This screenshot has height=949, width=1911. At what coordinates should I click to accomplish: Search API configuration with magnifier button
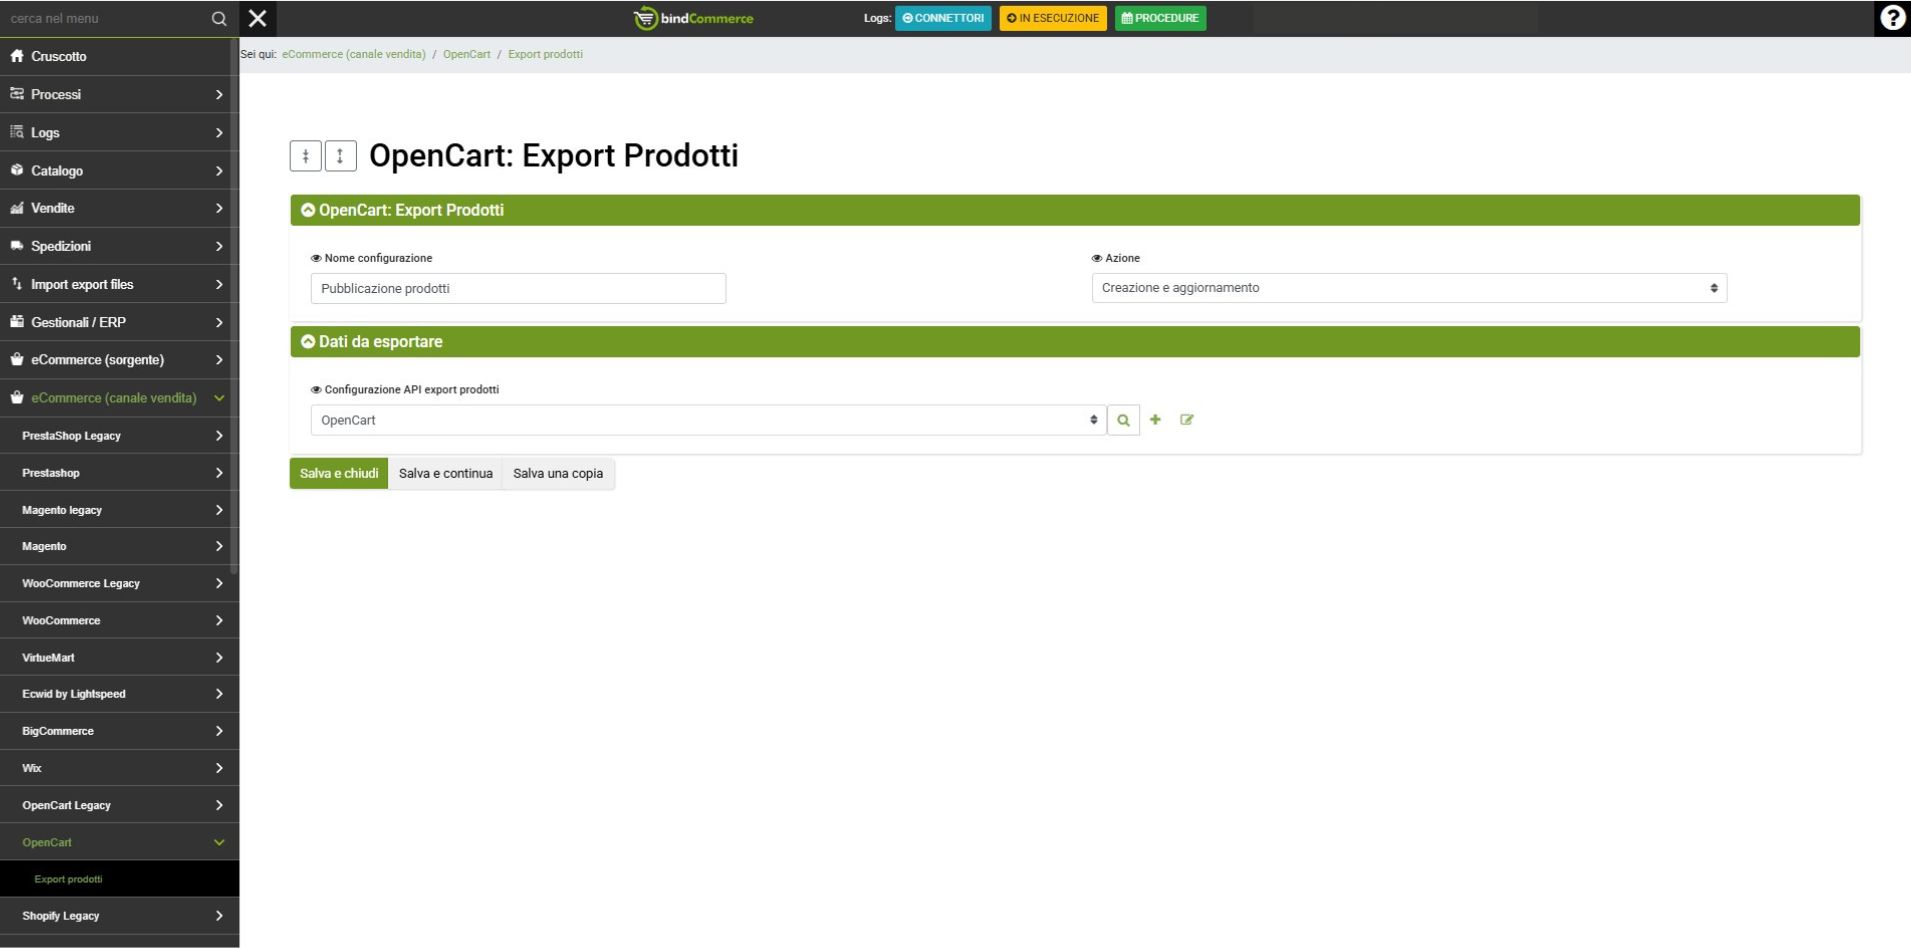(x=1123, y=420)
